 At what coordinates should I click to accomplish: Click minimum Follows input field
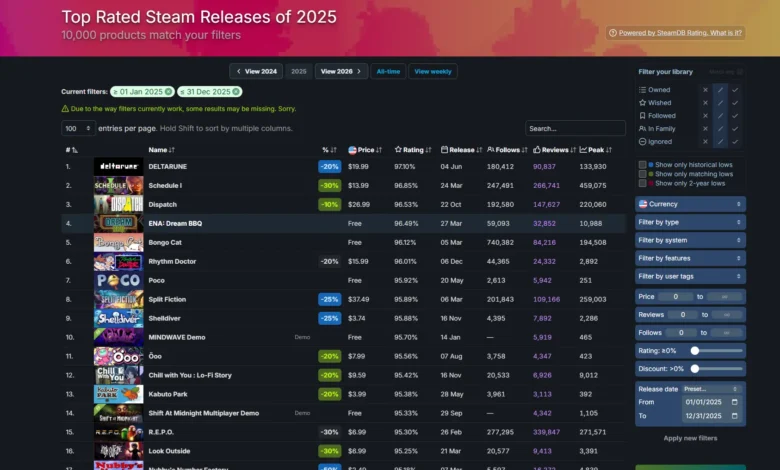(x=681, y=333)
